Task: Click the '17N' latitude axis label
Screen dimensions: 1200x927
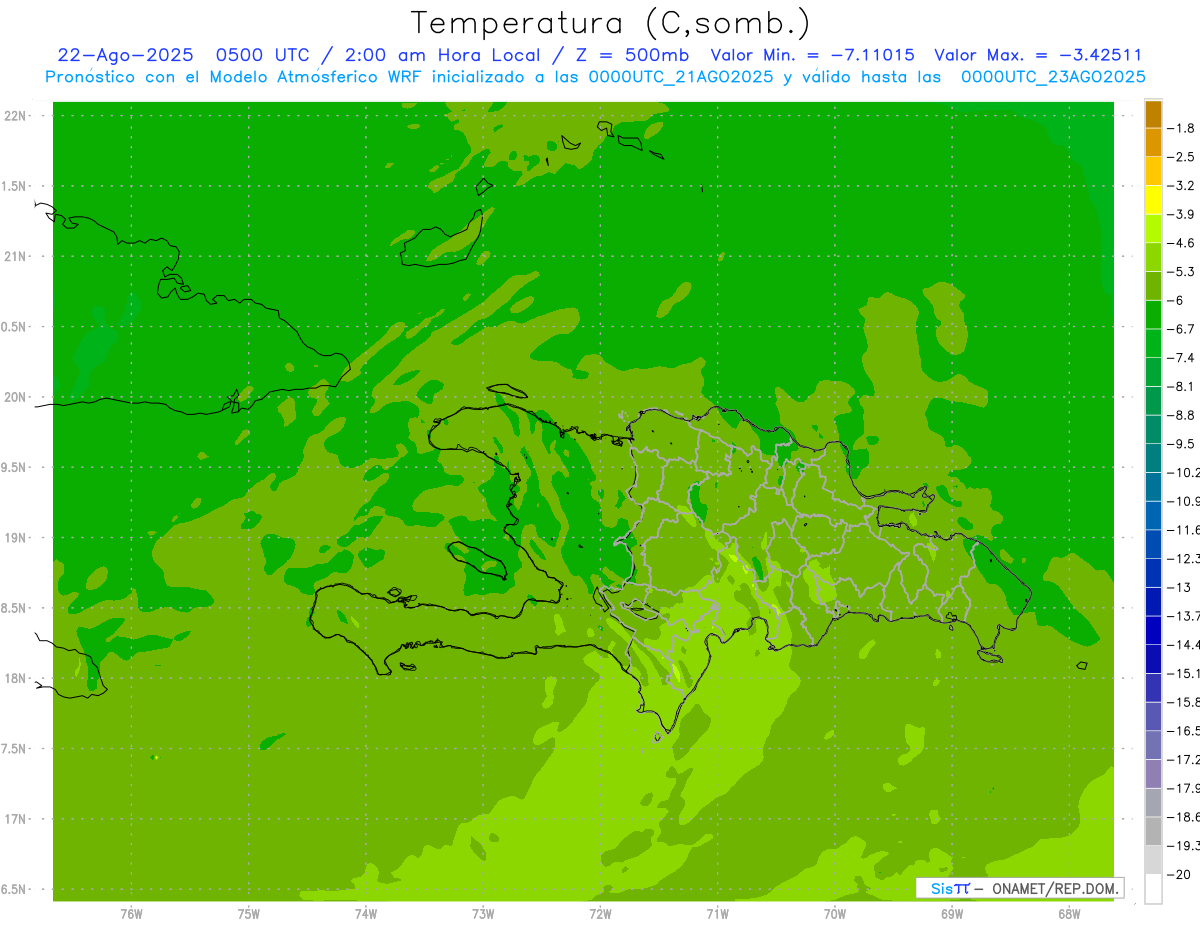Action: point(15,819)
